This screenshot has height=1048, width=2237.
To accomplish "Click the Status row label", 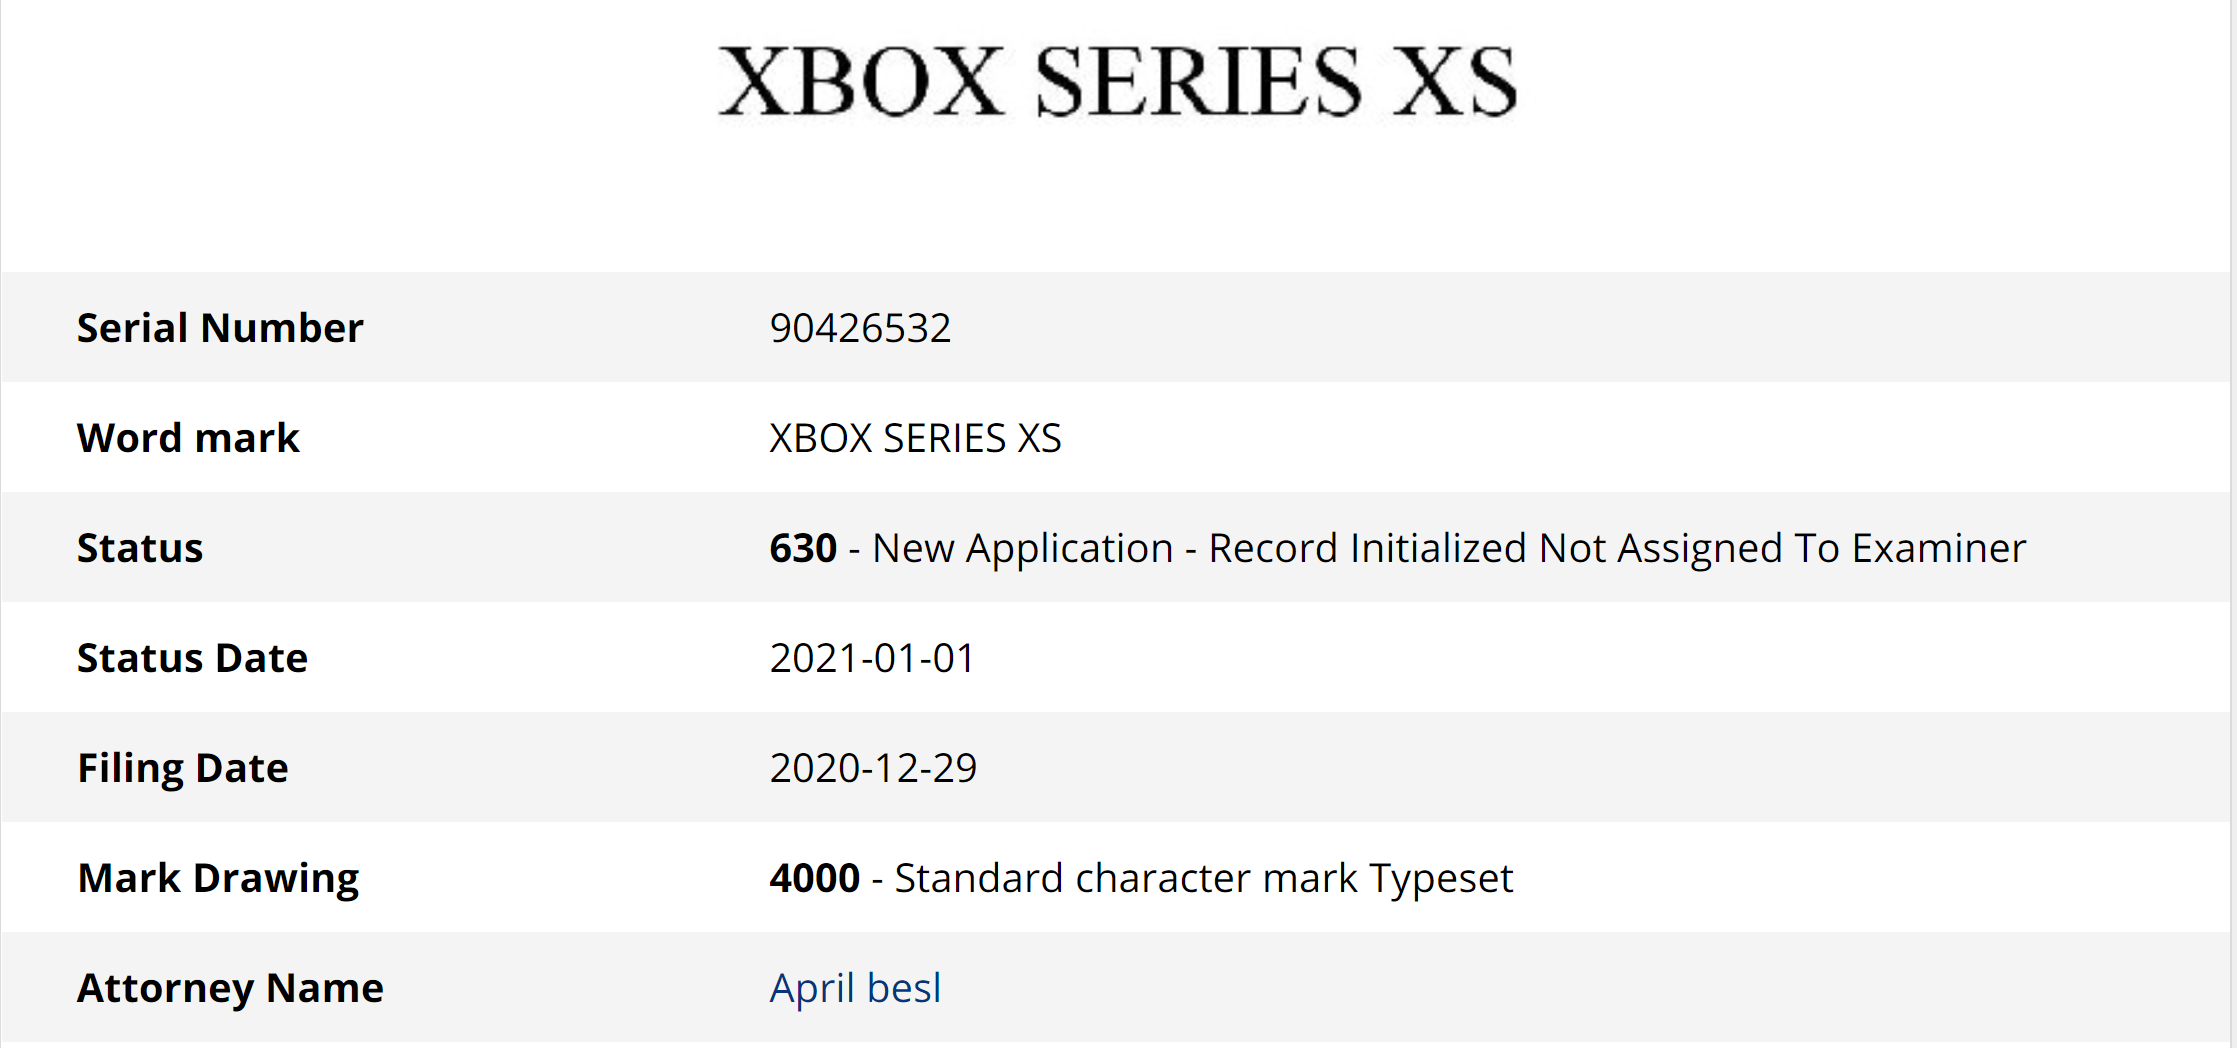I will (140, 548).
